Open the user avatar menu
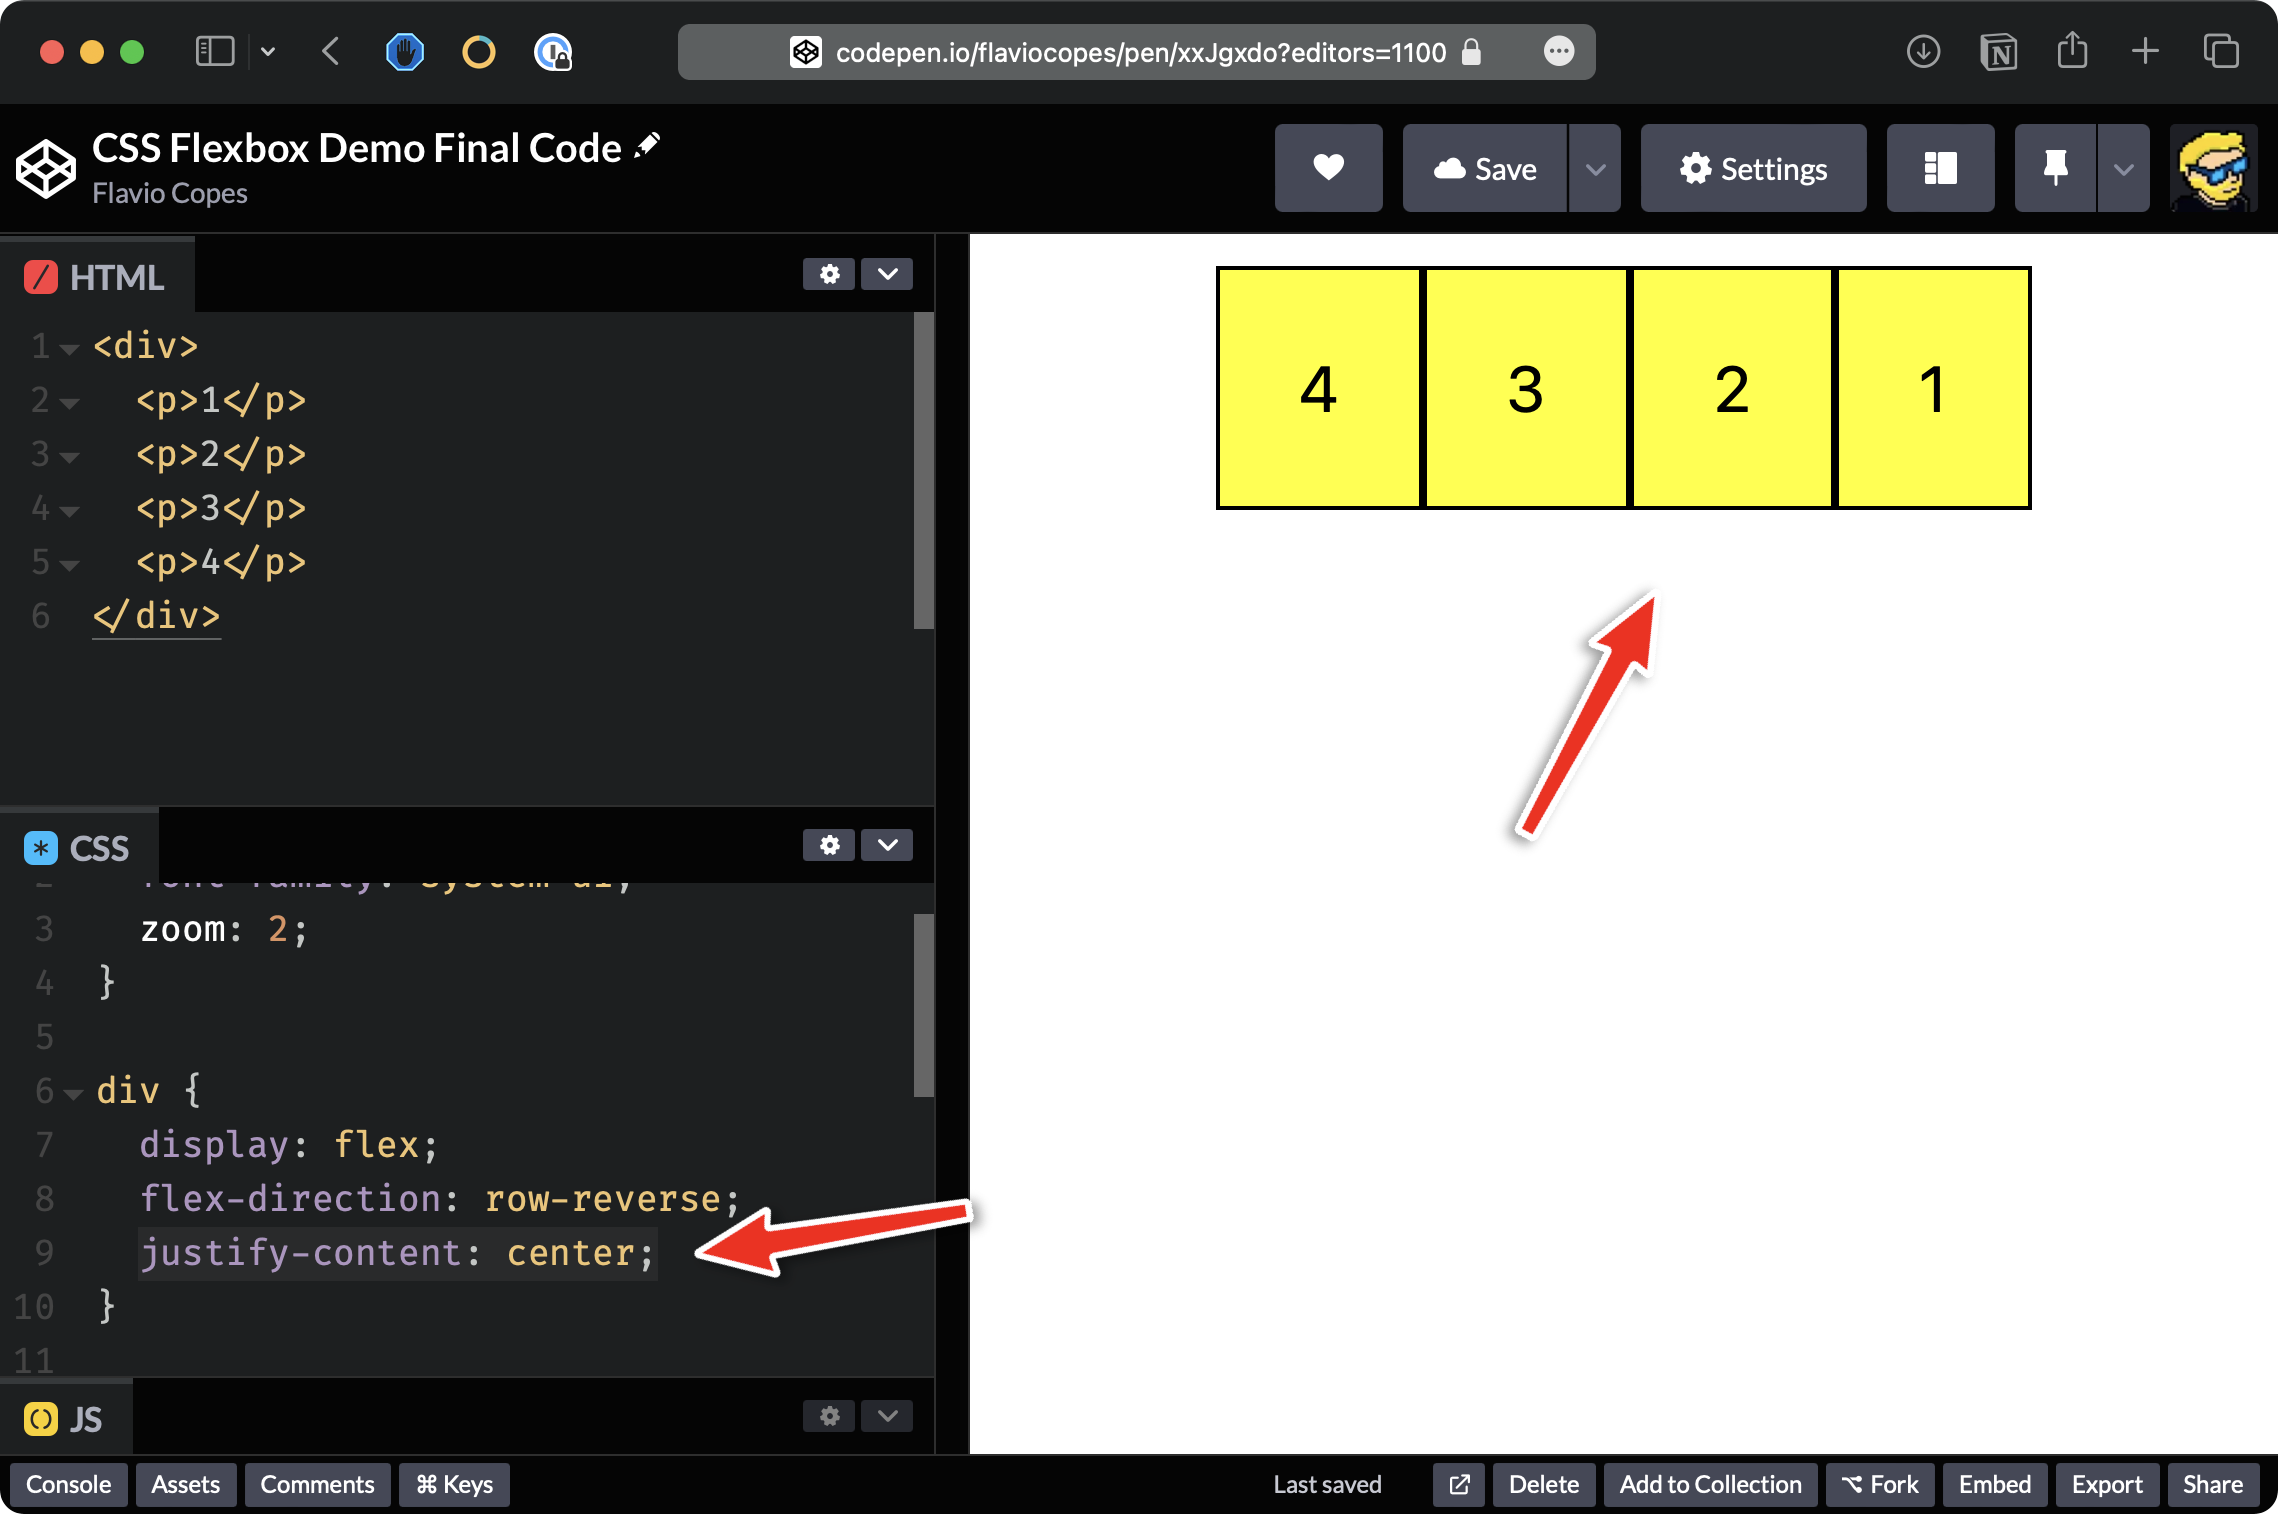Viewport: 2278px width, 1514px height. coord(2213,168)
